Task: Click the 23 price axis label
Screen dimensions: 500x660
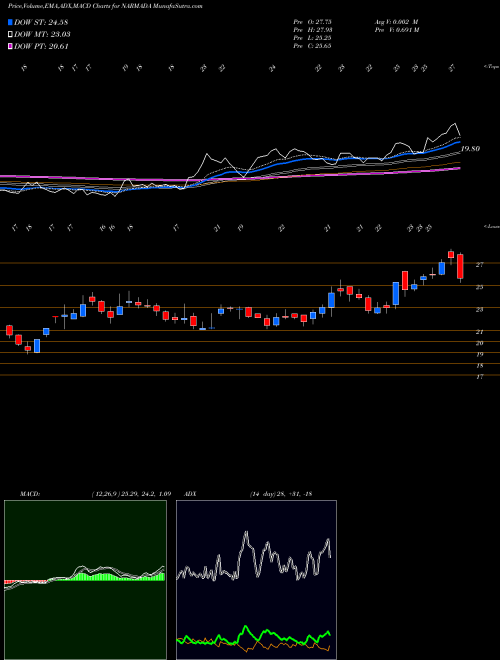Action: [x=479, y=310]
